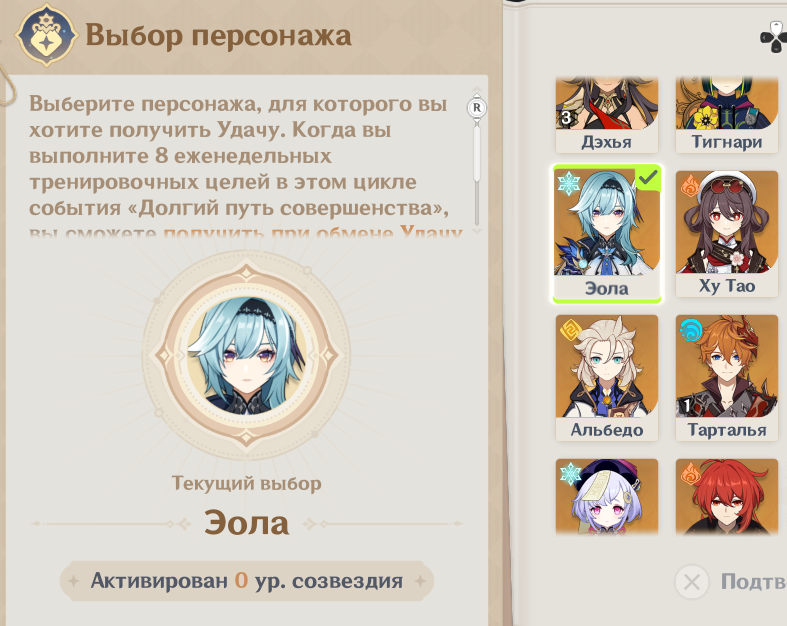
Task: Click the description text scrollbar
Action: click(x=477, y=173)
